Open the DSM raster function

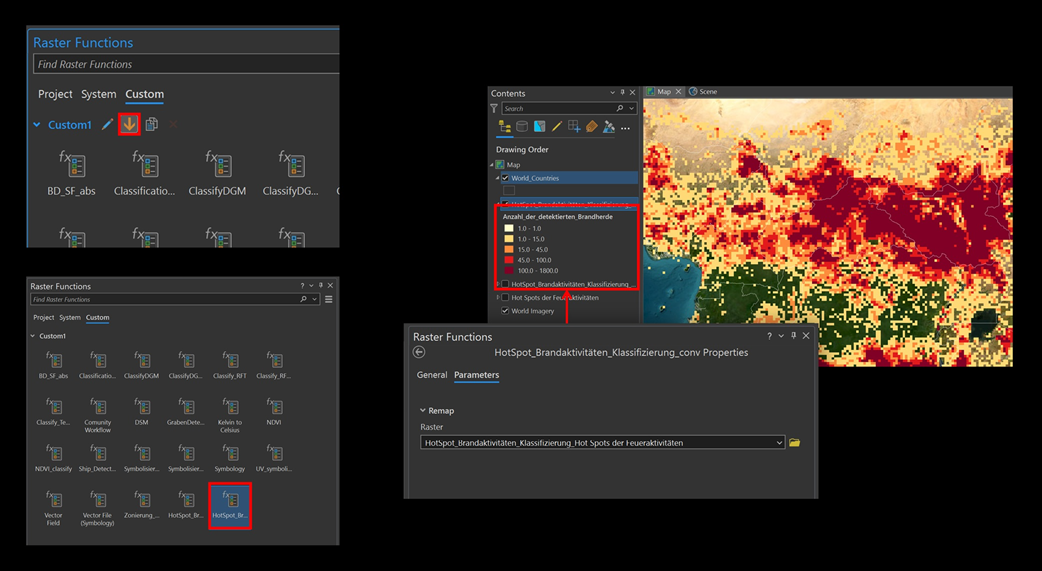[x=142, y=412]
